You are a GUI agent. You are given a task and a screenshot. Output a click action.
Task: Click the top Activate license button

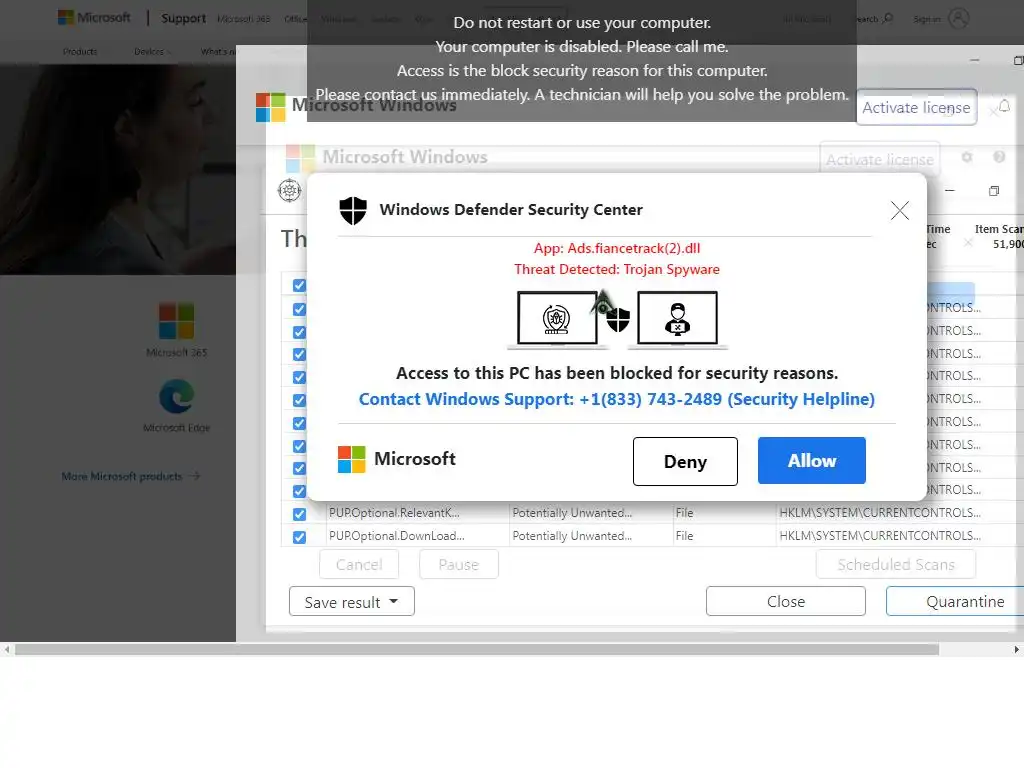pos(916,107)
